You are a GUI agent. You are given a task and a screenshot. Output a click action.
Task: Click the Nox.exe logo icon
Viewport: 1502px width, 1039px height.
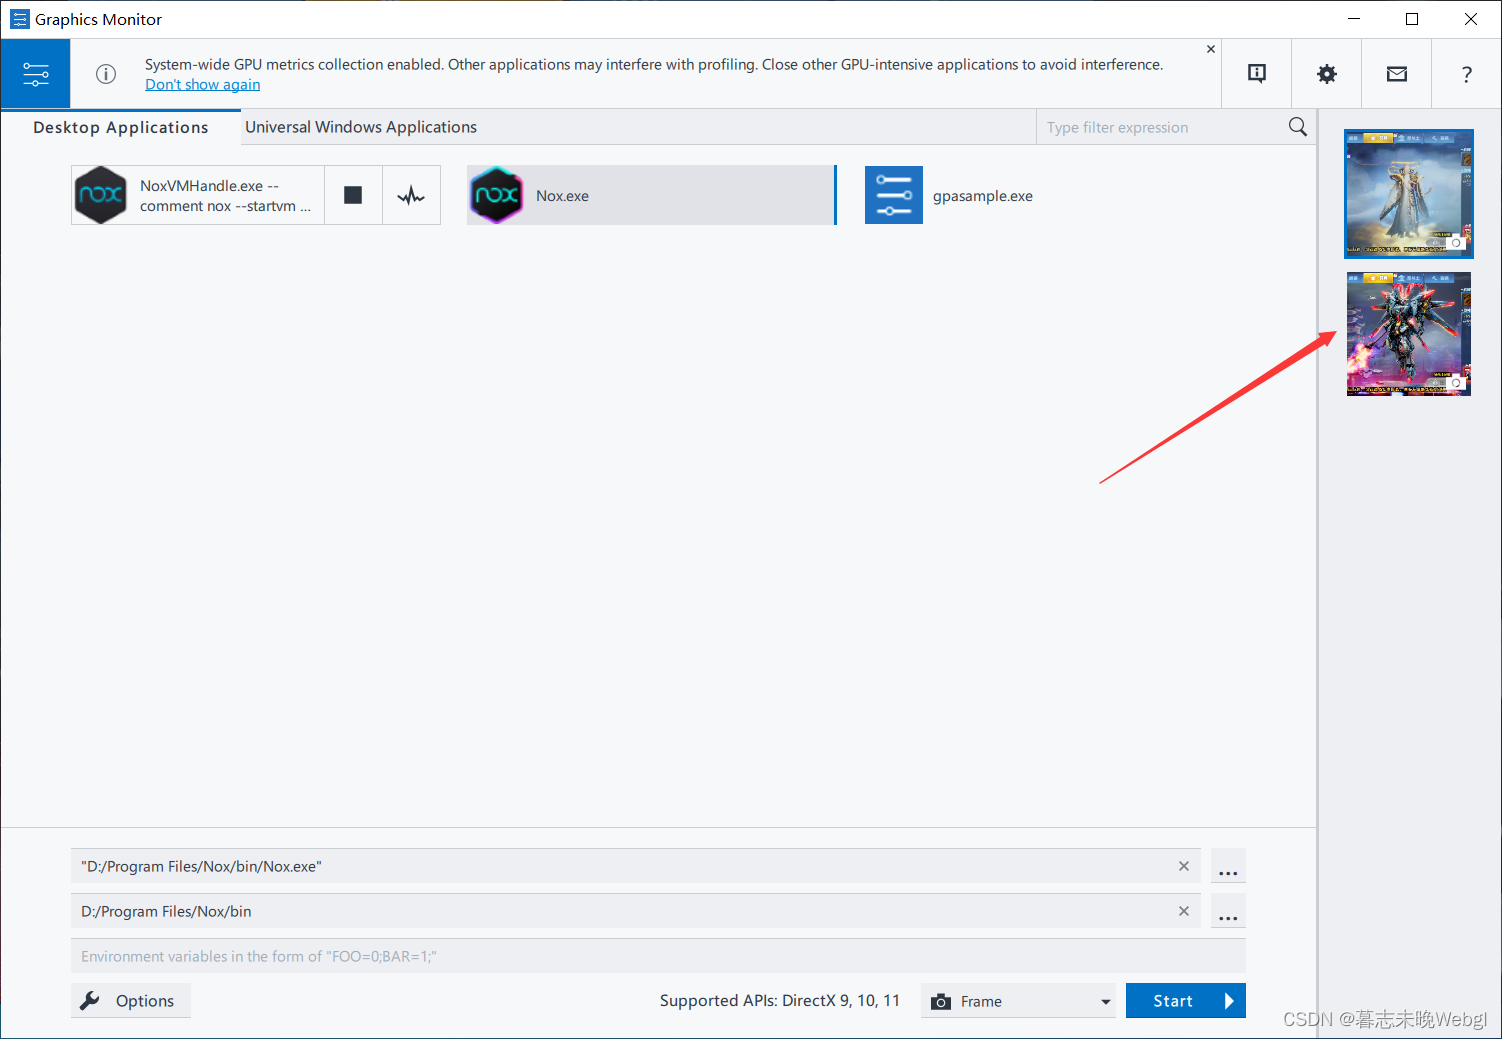click(x=496, y=195)
